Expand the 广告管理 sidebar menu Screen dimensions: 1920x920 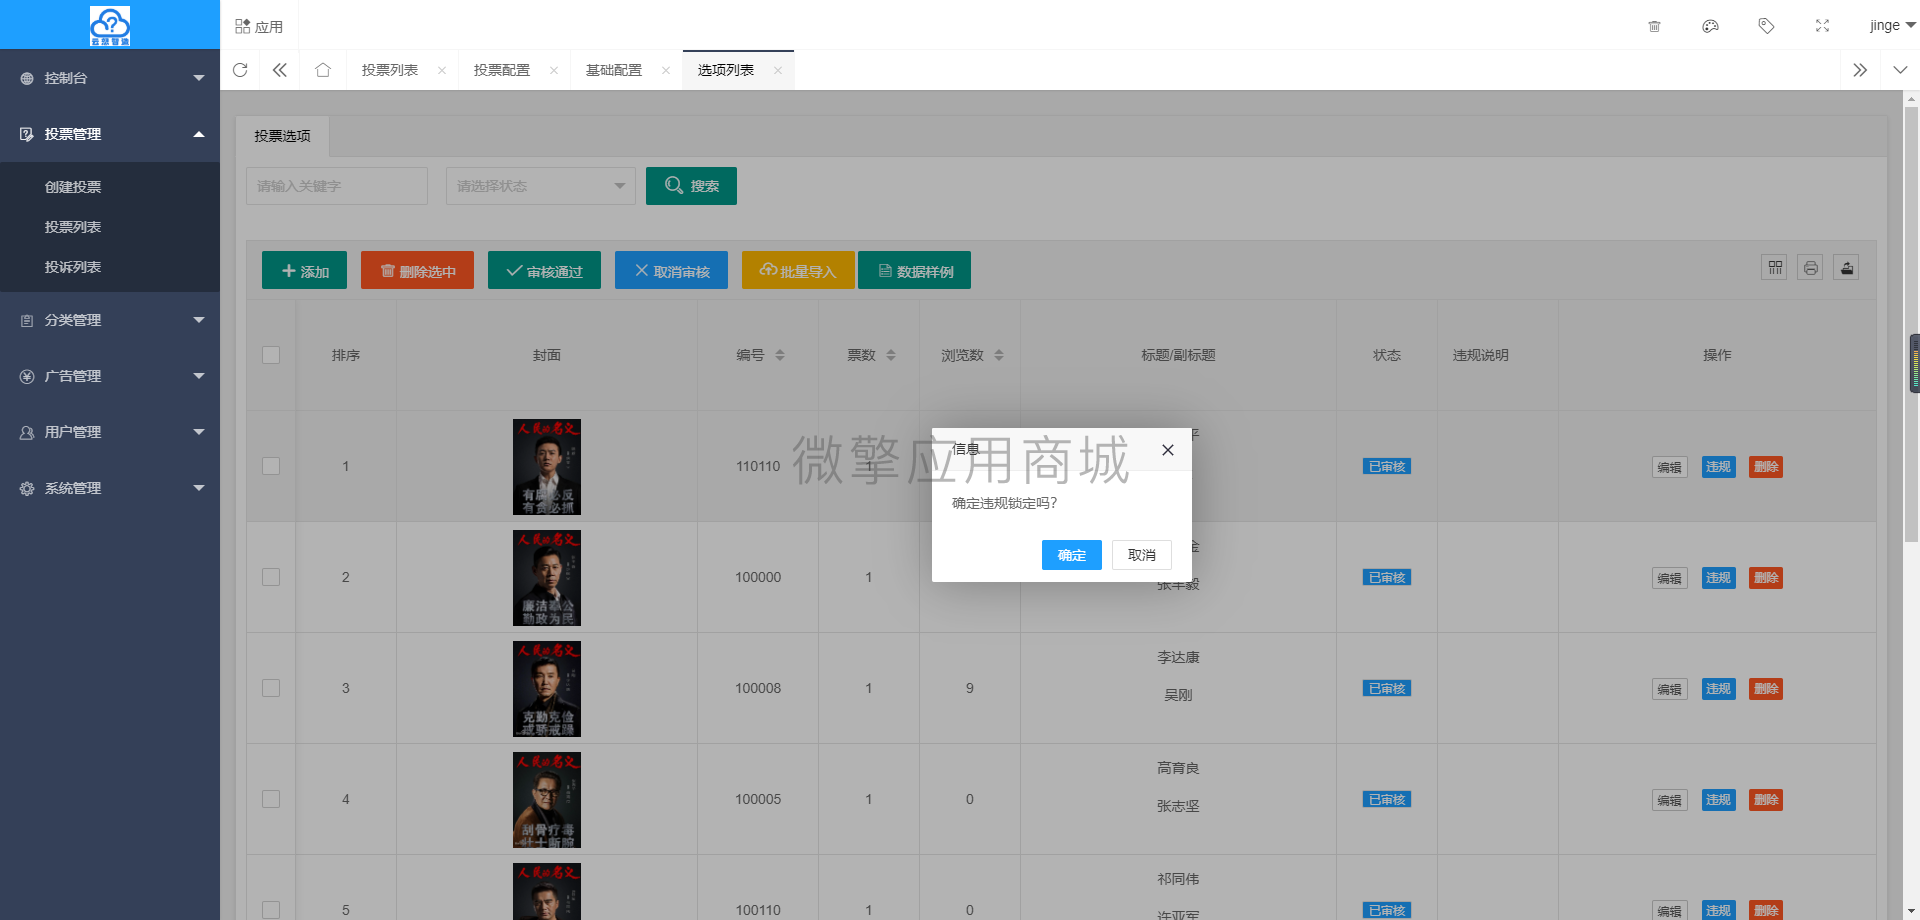tap(110, 376)
